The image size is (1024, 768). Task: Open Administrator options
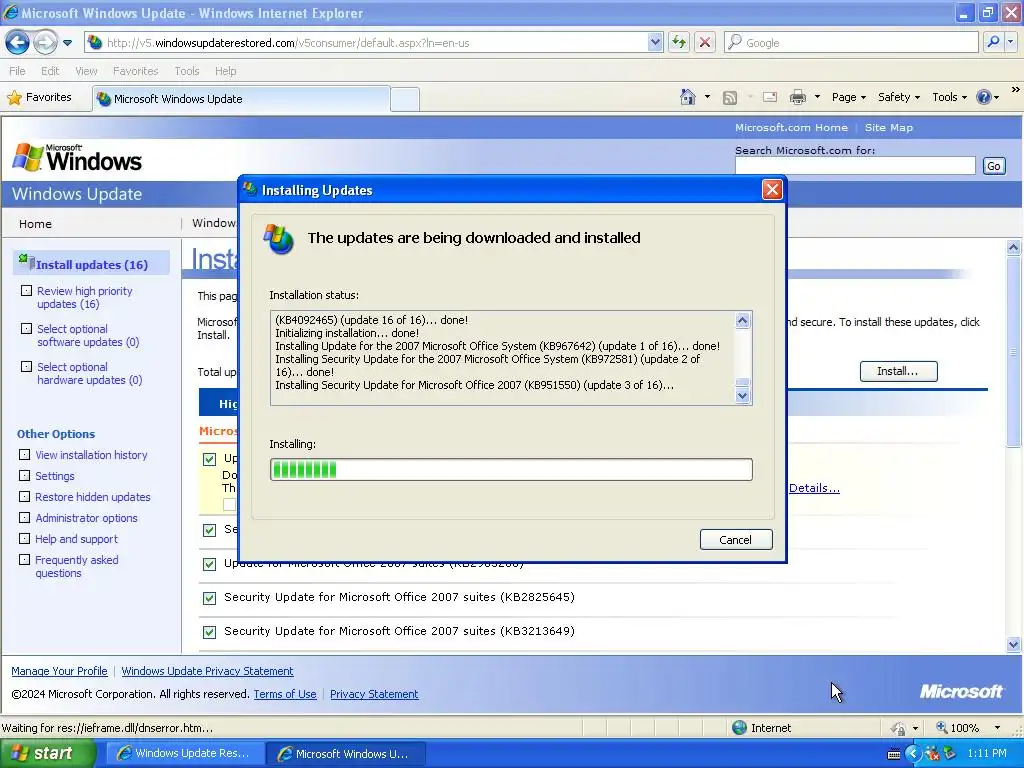point(86,518)
